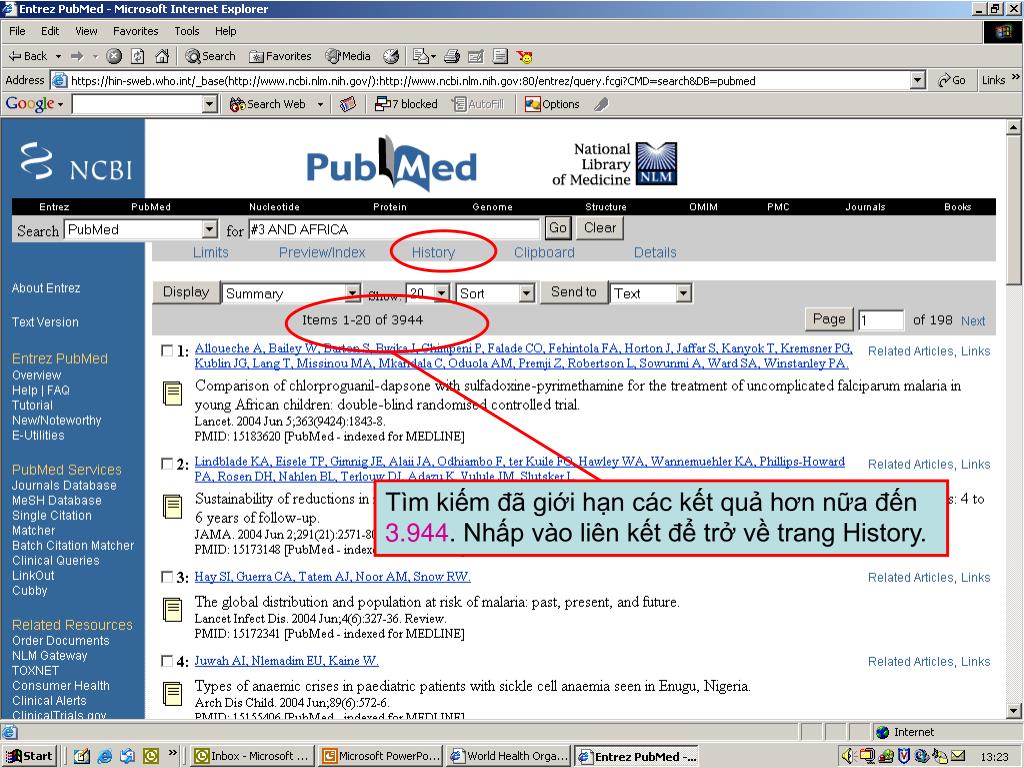1024x768 pixels.
Task: Click the NCBI logo
Action: click(x=76, y=162)
